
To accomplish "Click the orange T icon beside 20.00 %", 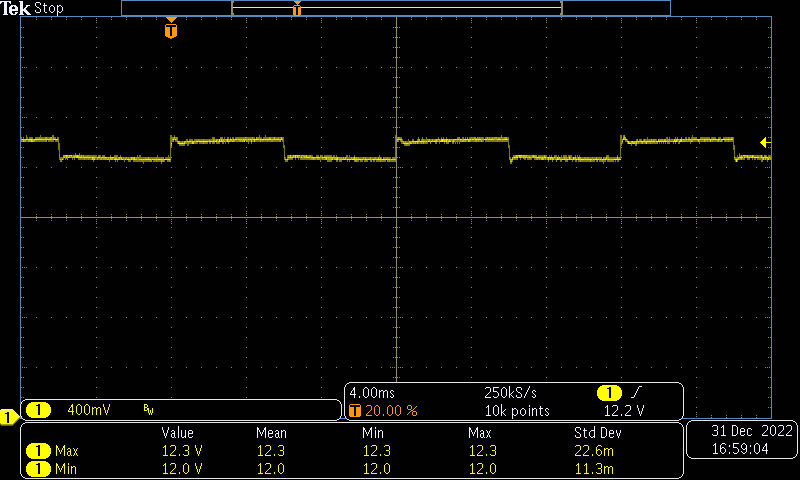I will pos(355,411).
